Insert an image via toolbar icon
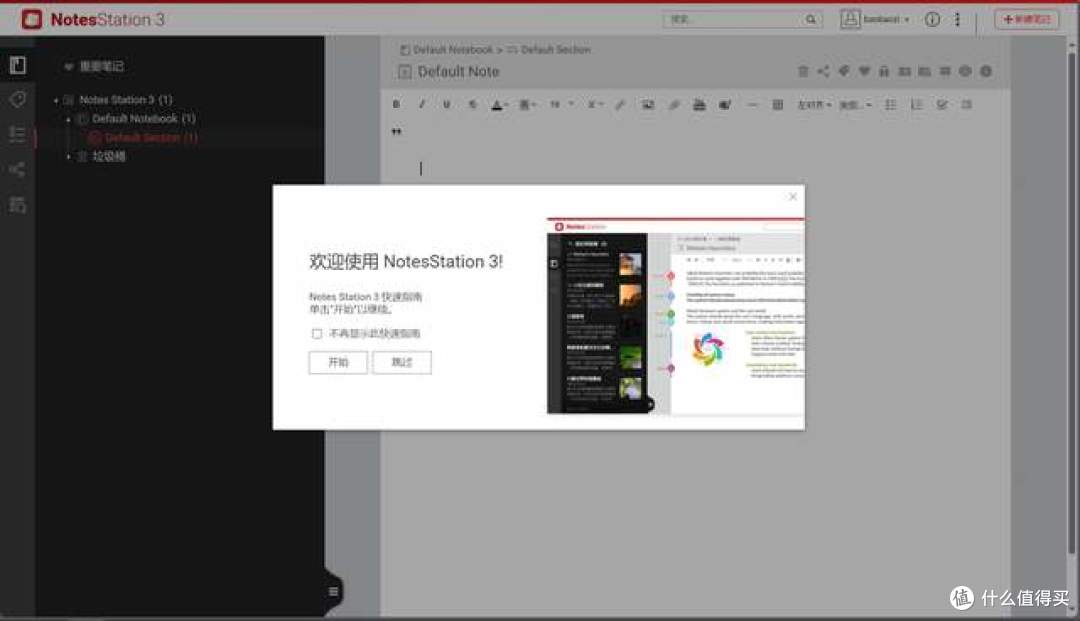This screenshot has width=1080, height=621. [x=647, y=105]
